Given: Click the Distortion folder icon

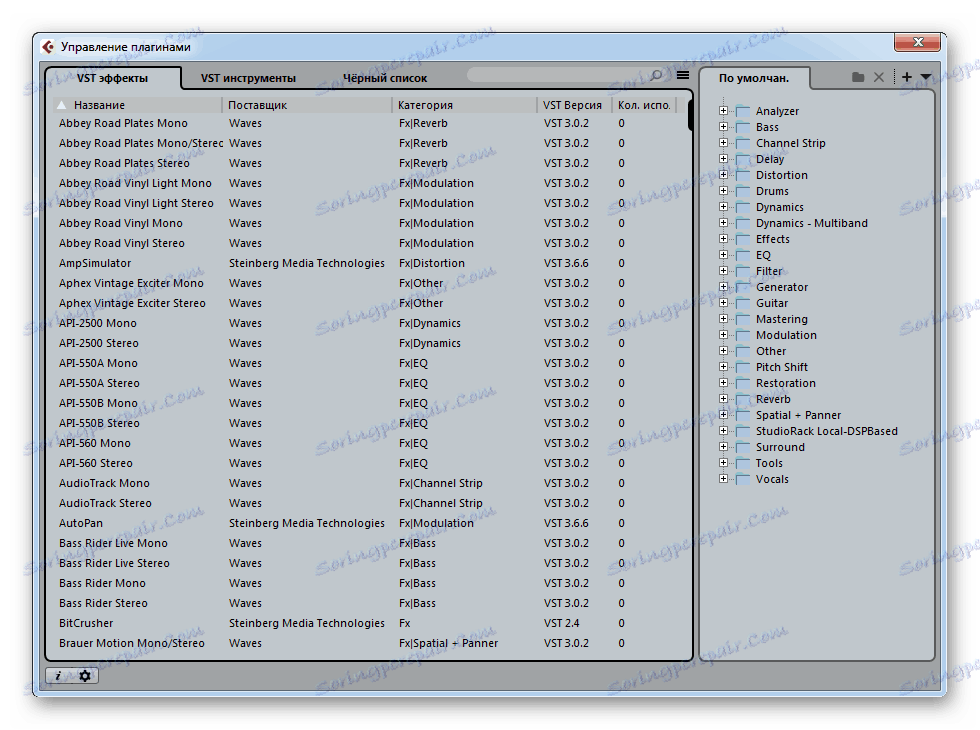Looking at the screenshot, I should 742,175.
